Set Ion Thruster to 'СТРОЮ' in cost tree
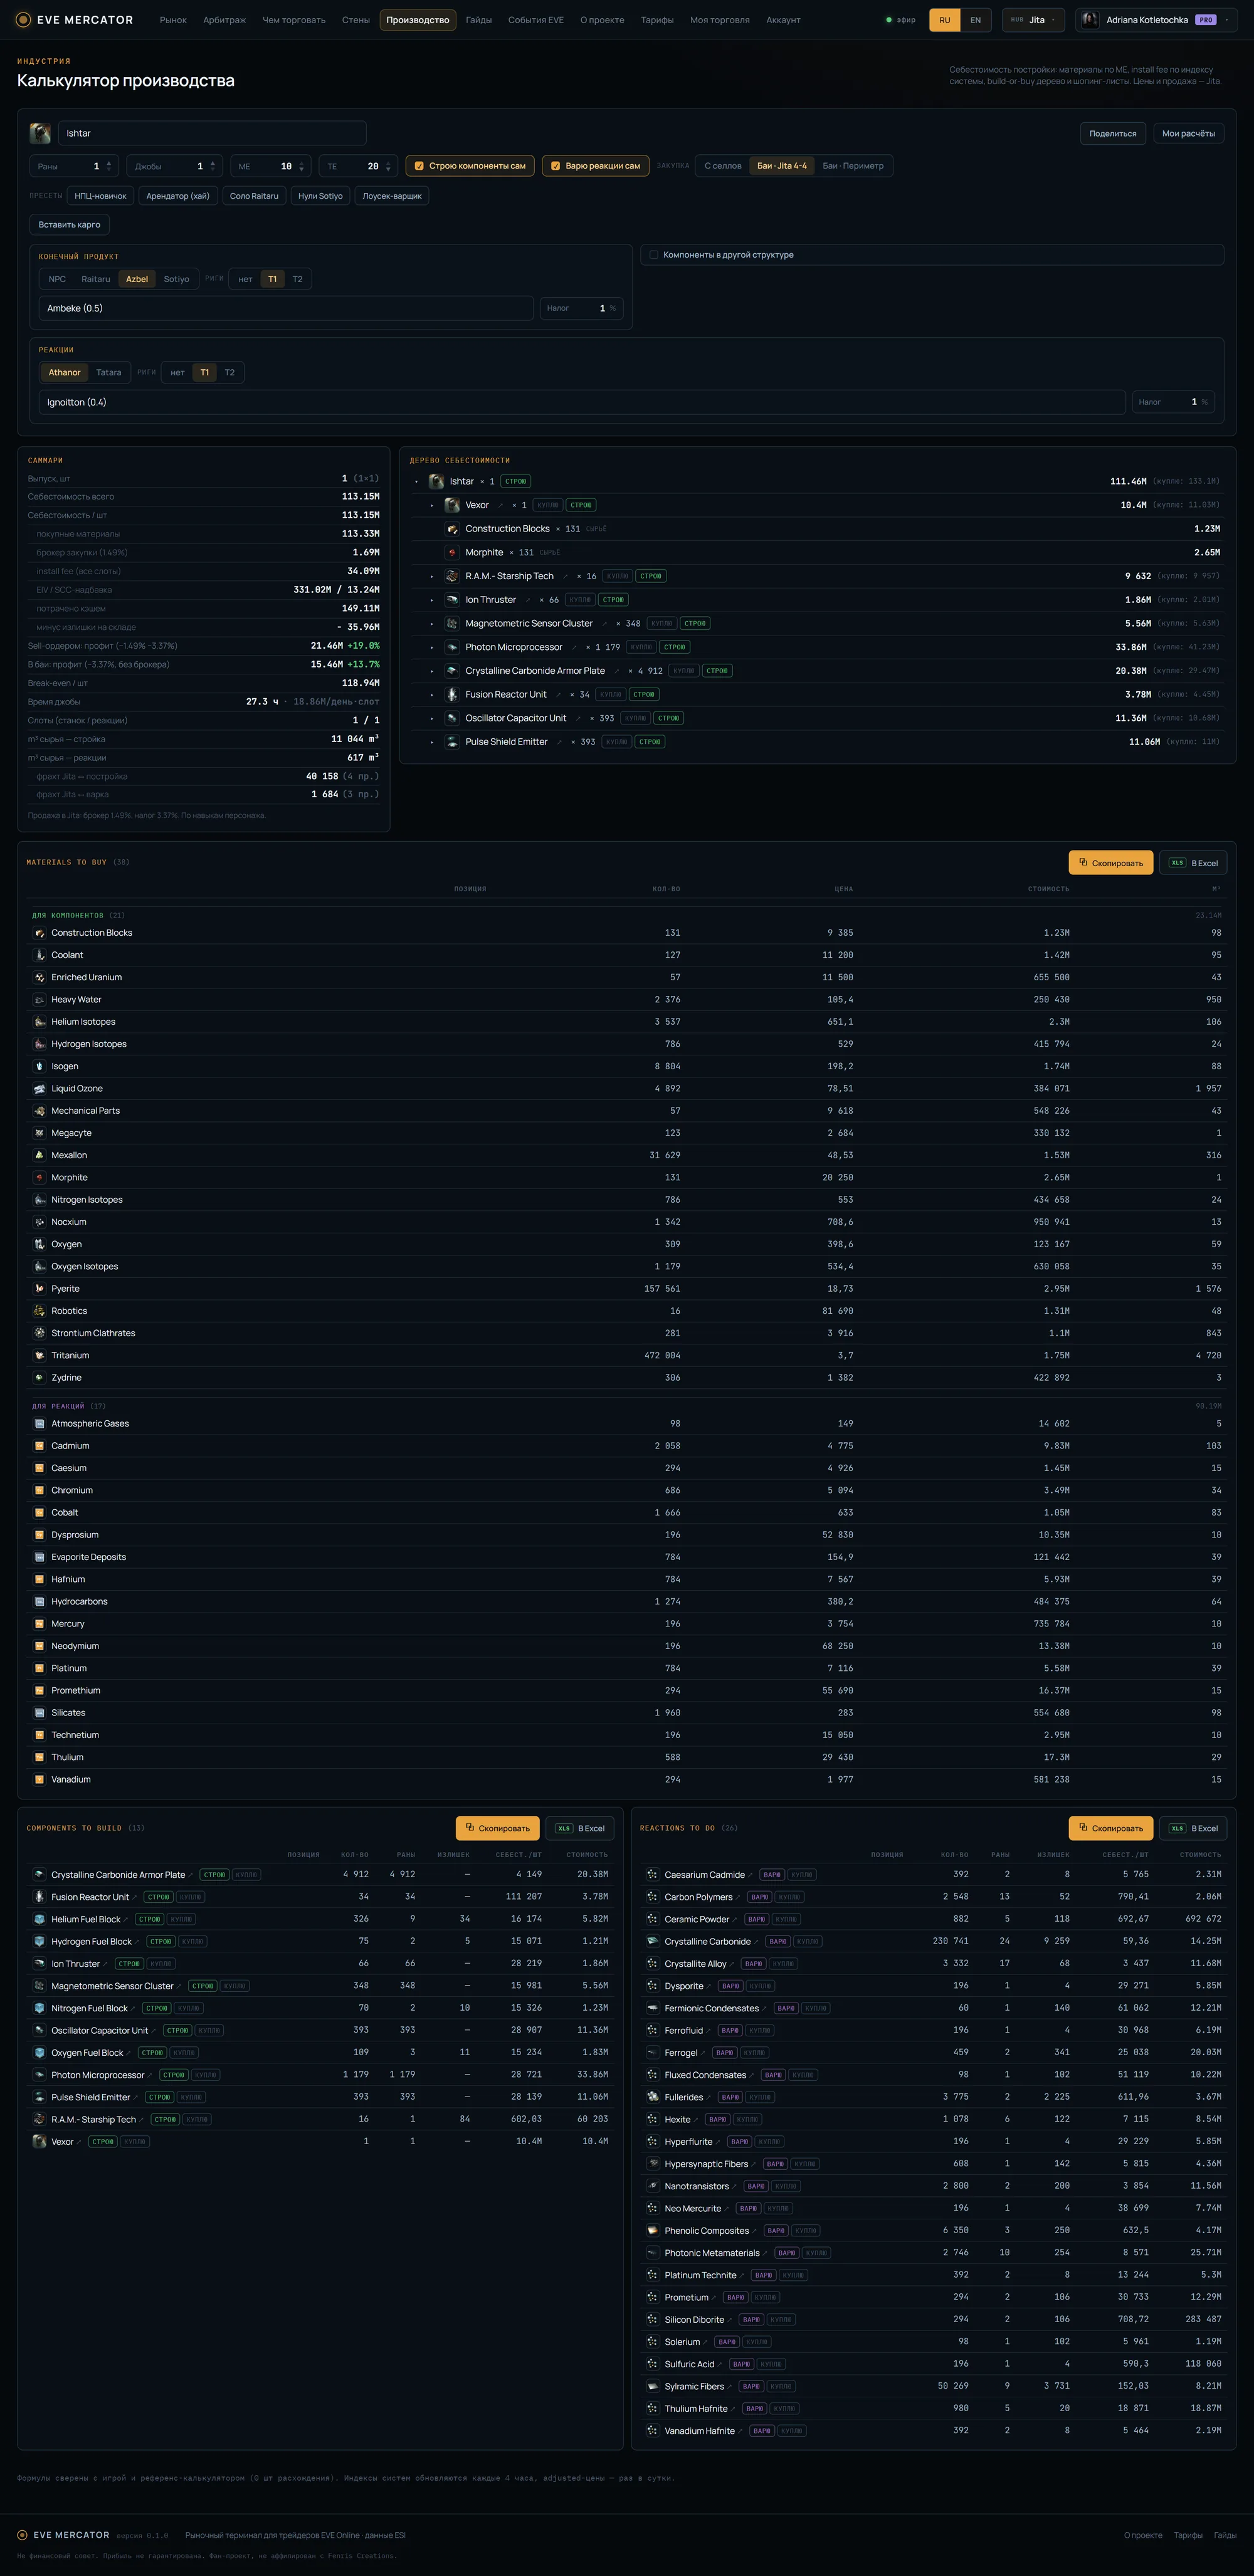The height and width of the screenshot is (2576, 1254). pos(613,600)
